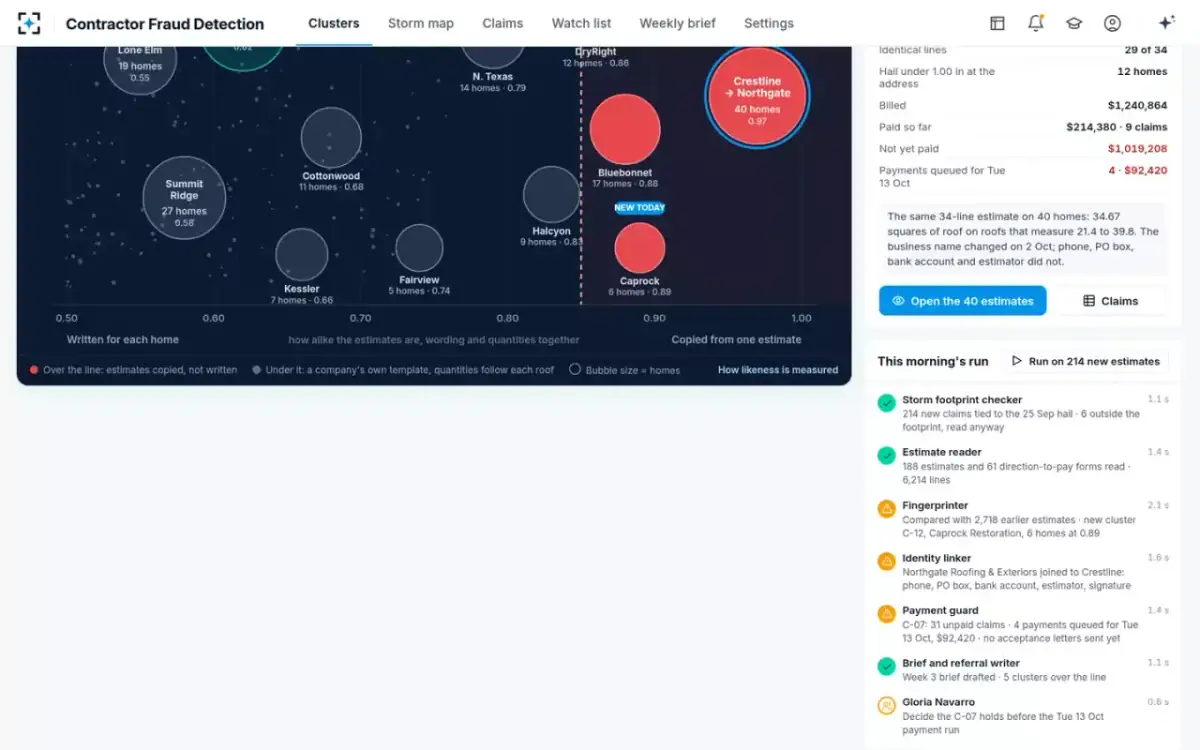Click the Fingerprinter step title
Image resolution: width=1200 pixels, height=750 pixels.
(935, 506)
